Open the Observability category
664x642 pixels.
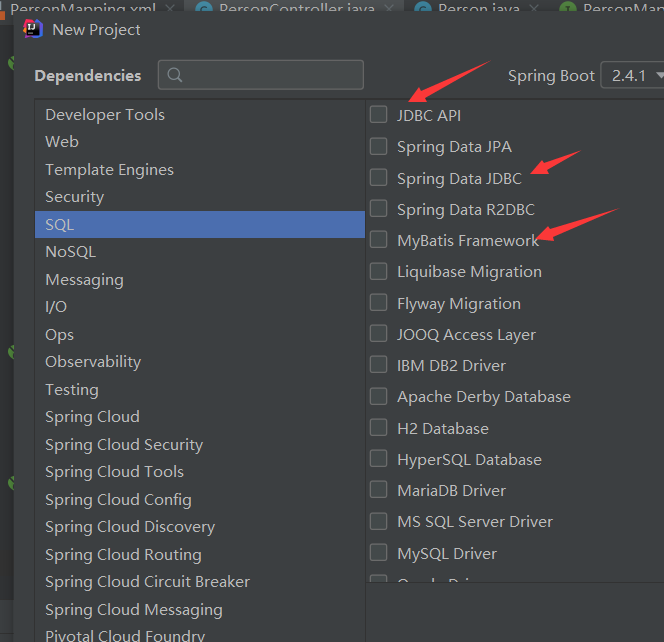click(199, 362)
